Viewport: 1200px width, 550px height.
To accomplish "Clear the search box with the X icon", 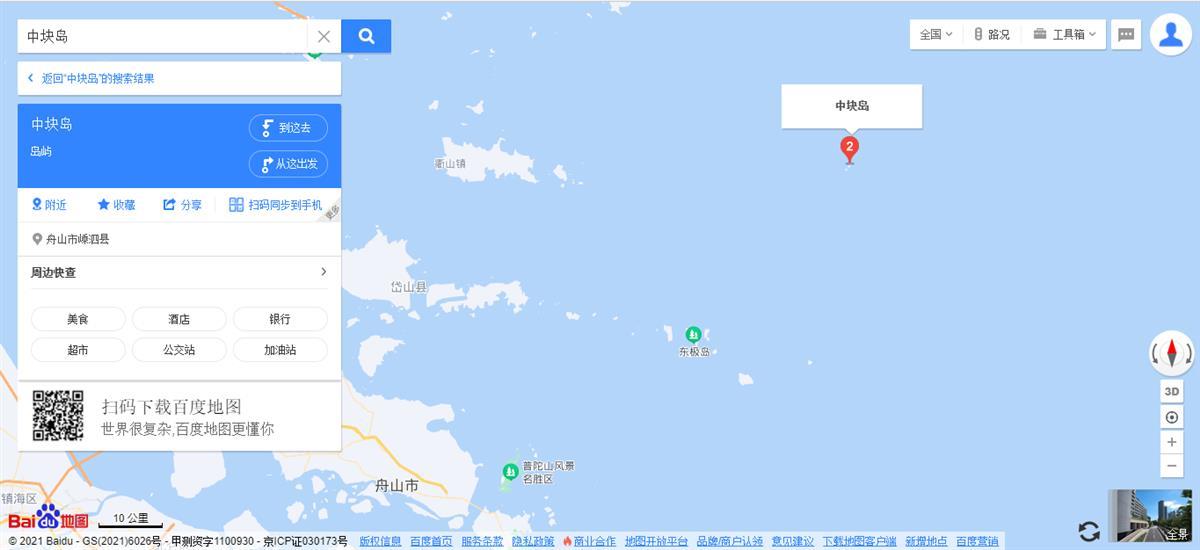I will (x=324, y=36).
